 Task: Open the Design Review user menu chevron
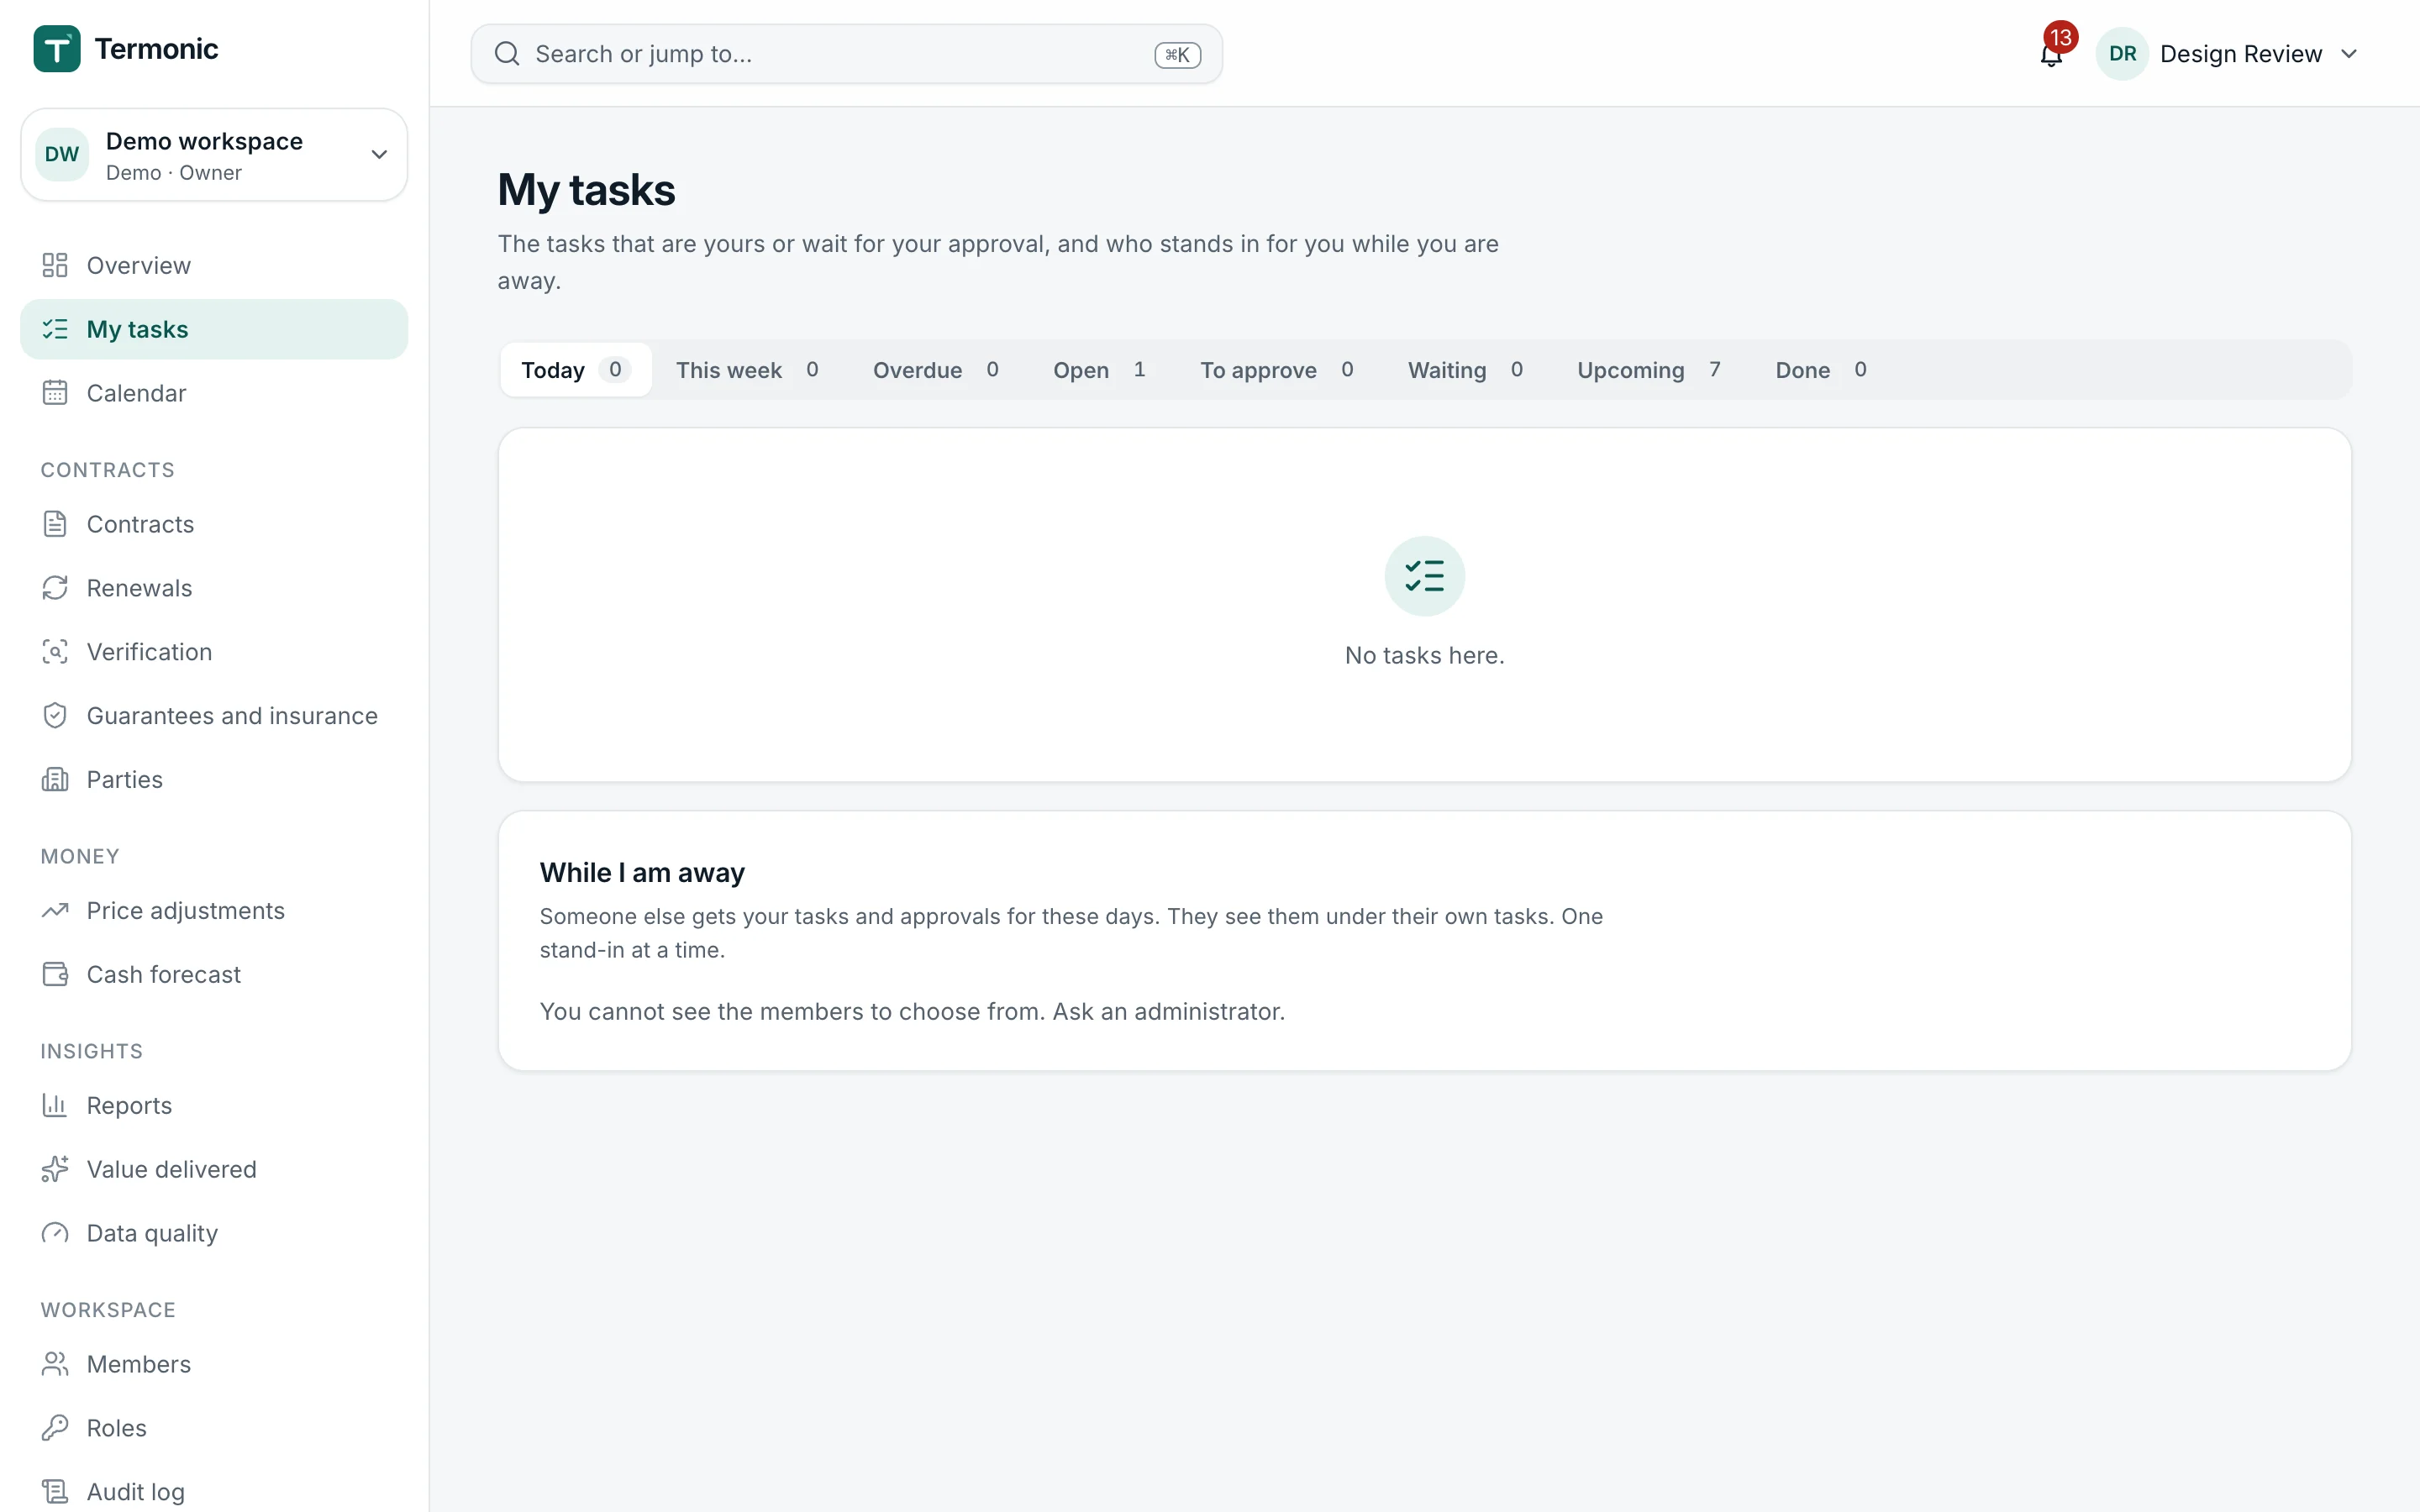pos(2350,54)
